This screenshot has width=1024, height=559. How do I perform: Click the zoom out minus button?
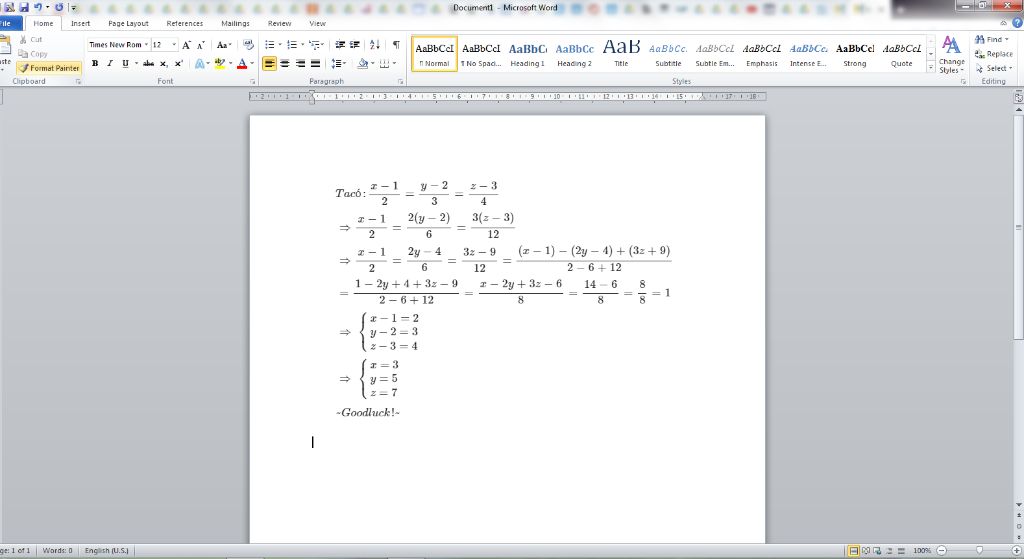[x=942, y=551]
